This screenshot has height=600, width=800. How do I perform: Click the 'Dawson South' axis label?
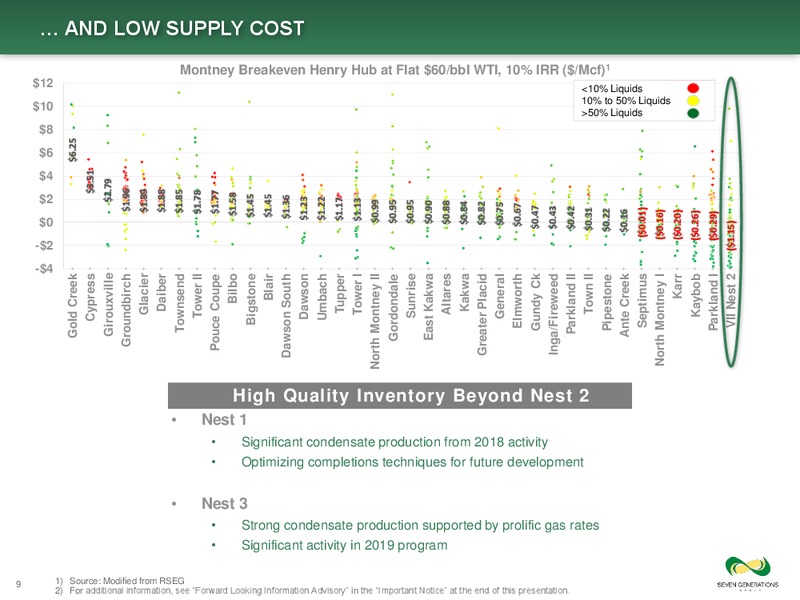(286, 315)
